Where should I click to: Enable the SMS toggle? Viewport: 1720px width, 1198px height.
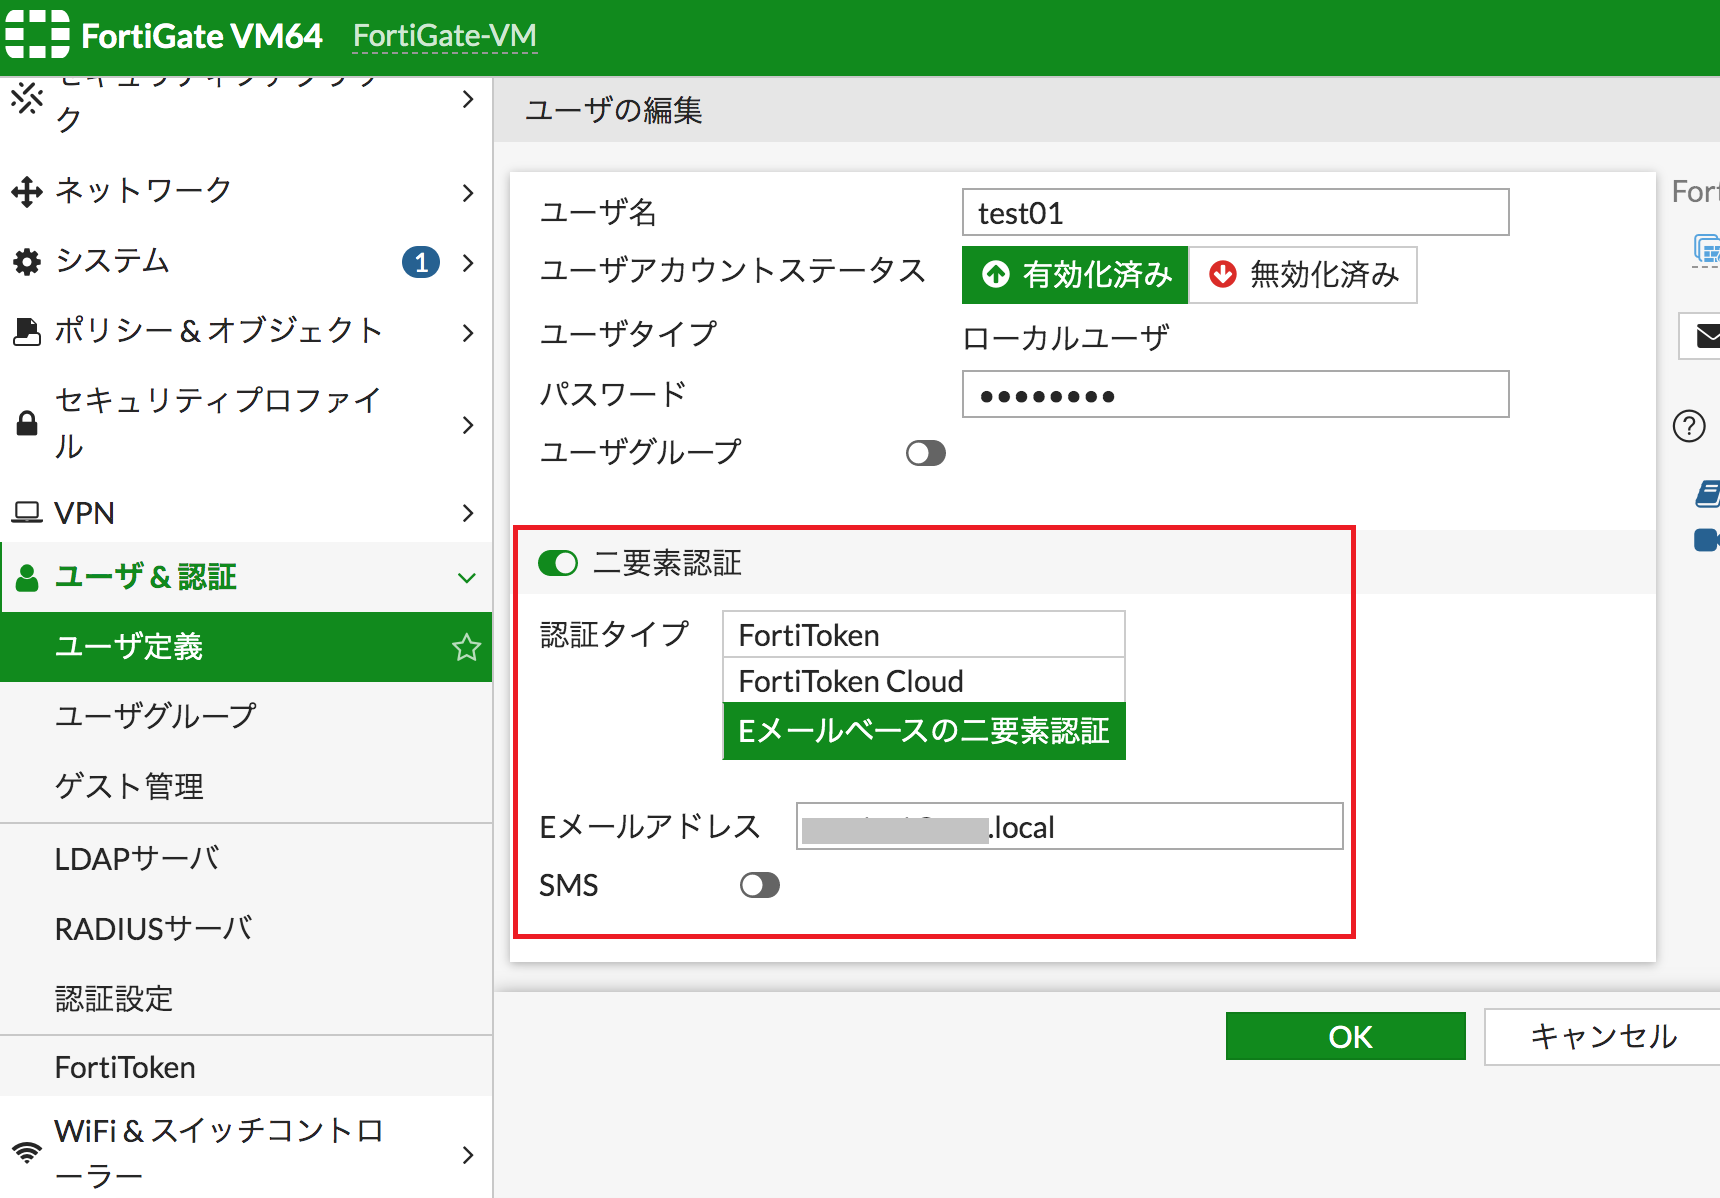(760, 885)
